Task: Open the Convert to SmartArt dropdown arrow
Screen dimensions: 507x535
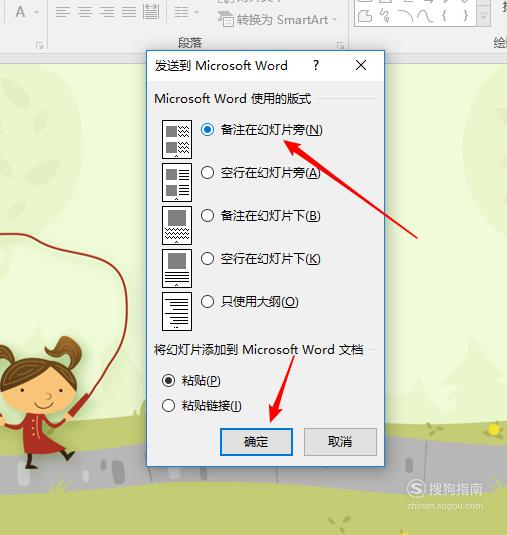Action: point(335,19)
